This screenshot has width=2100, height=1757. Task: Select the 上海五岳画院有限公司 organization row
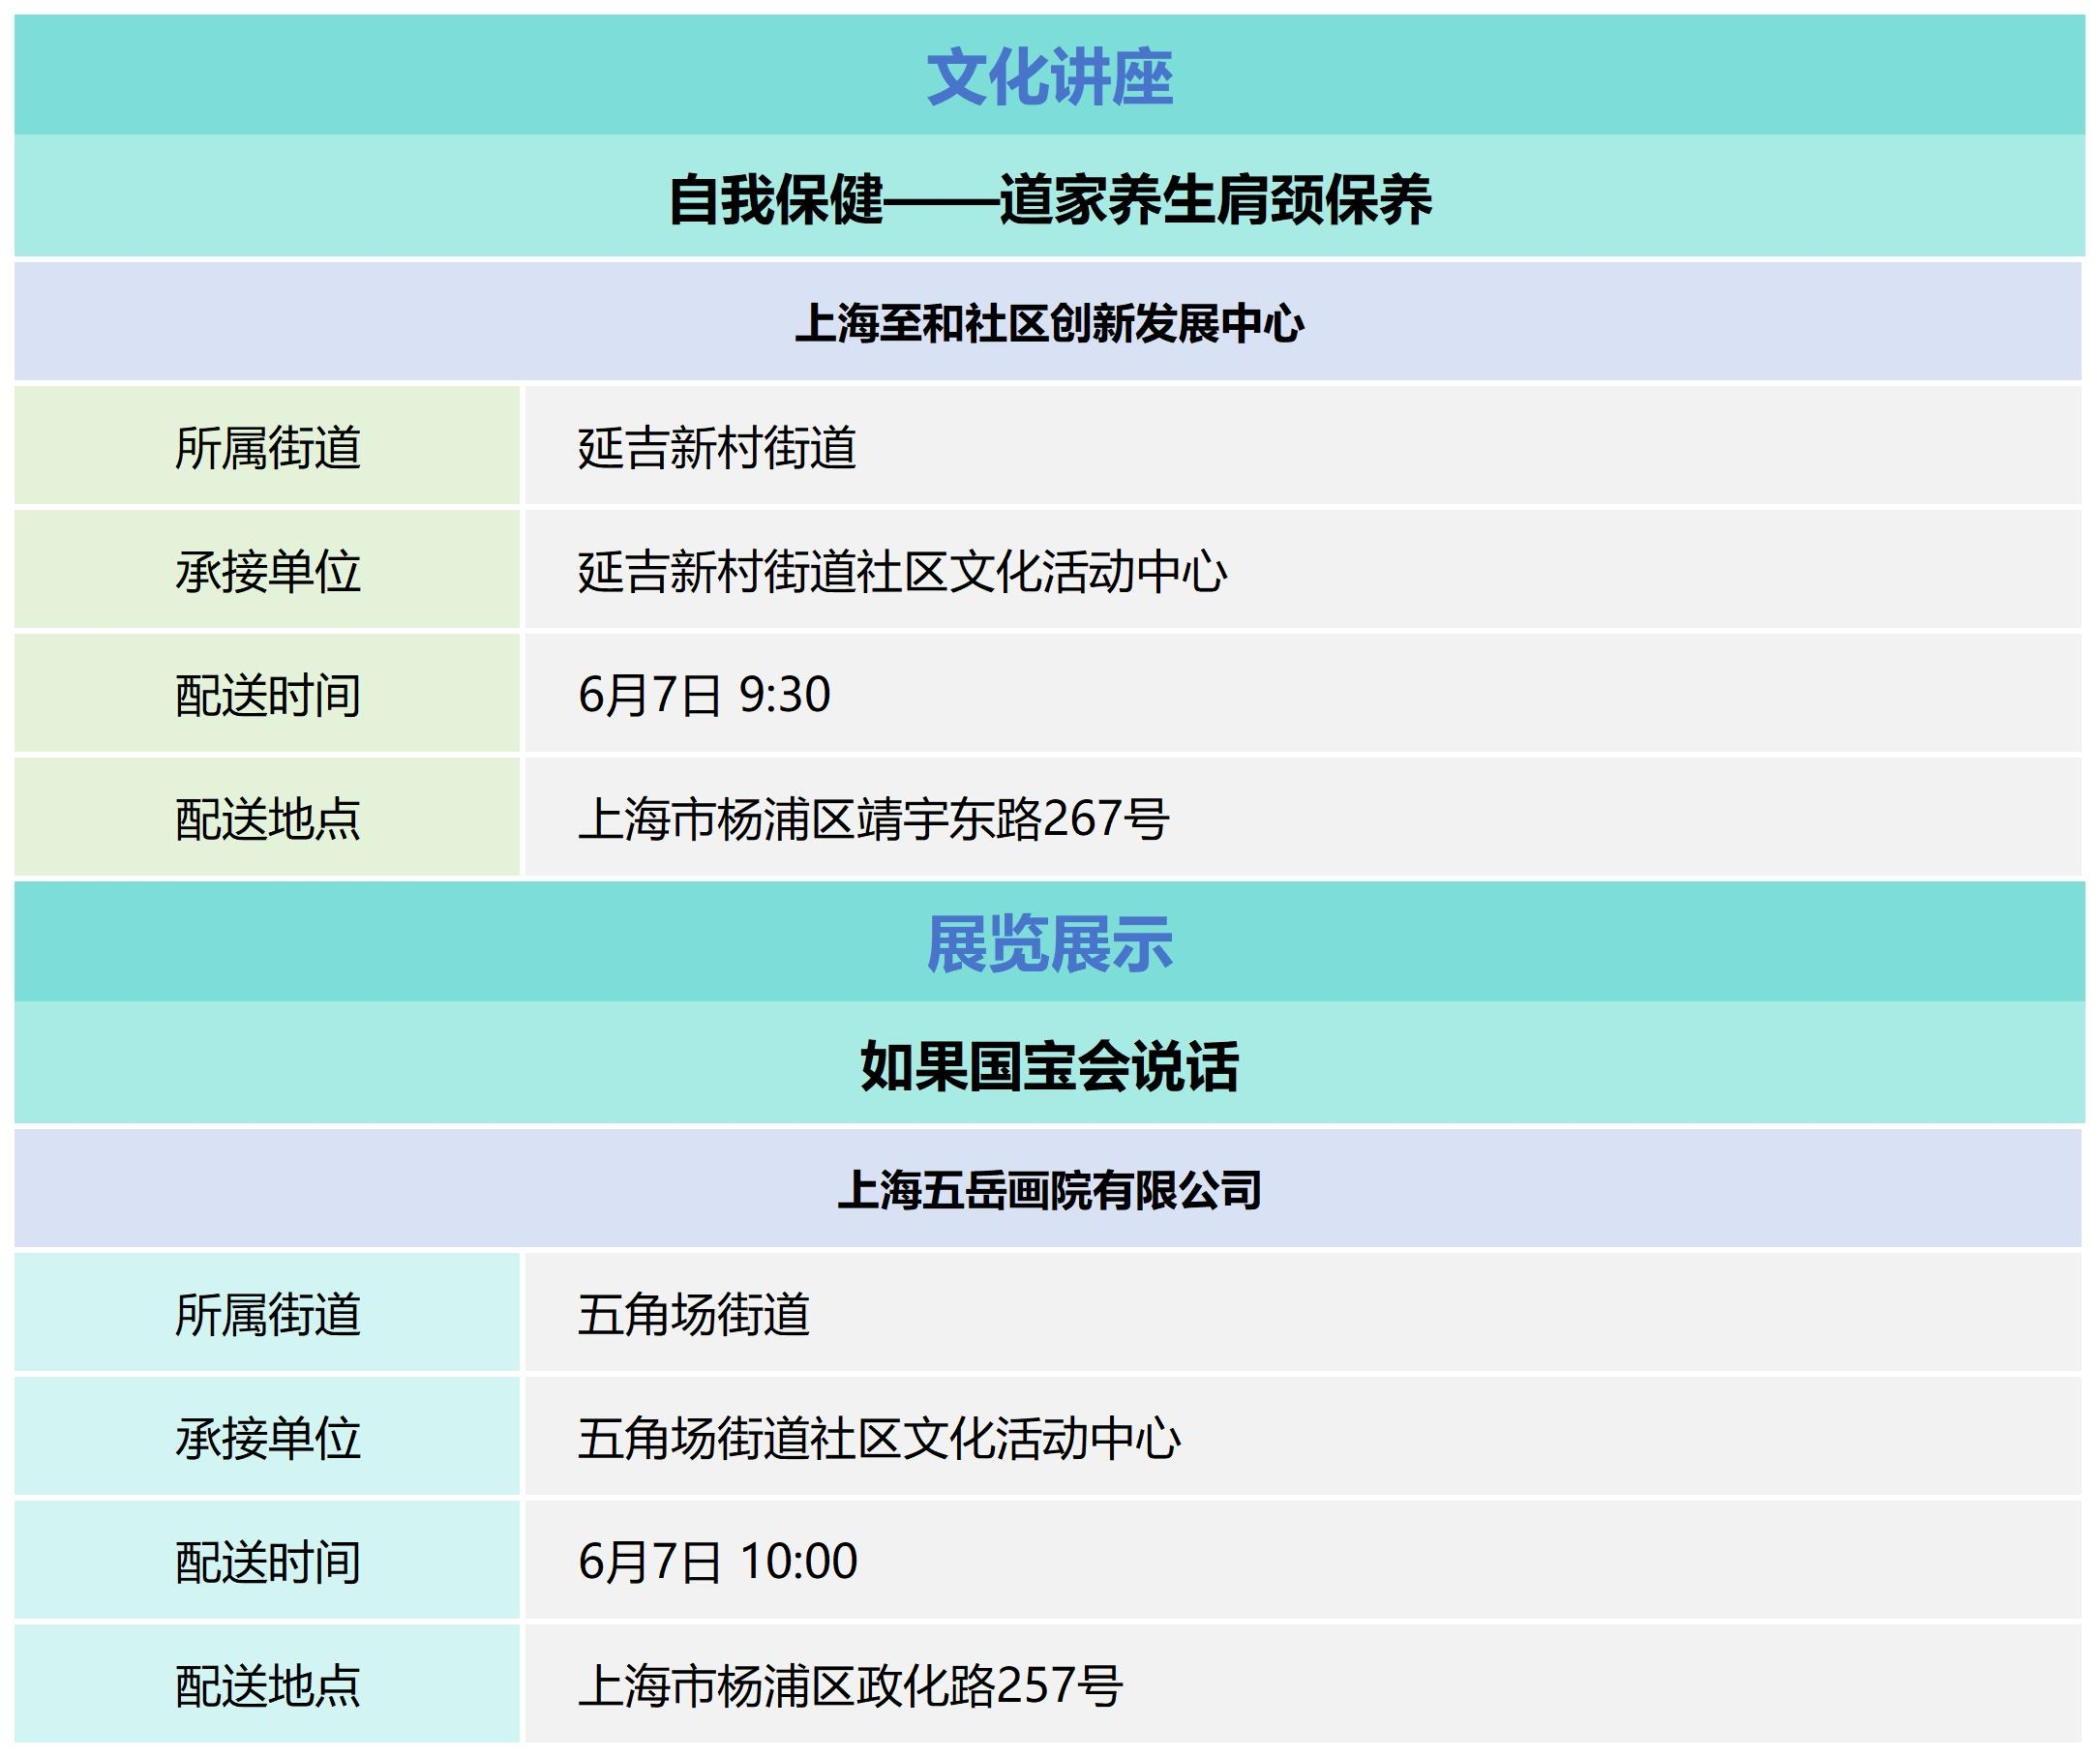[1049, 1190]
